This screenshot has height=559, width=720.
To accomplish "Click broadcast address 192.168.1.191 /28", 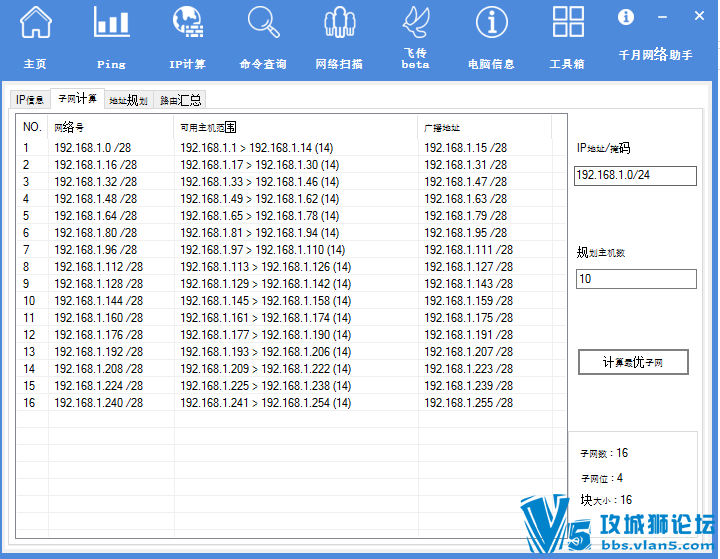I will [x=469, y=335].
